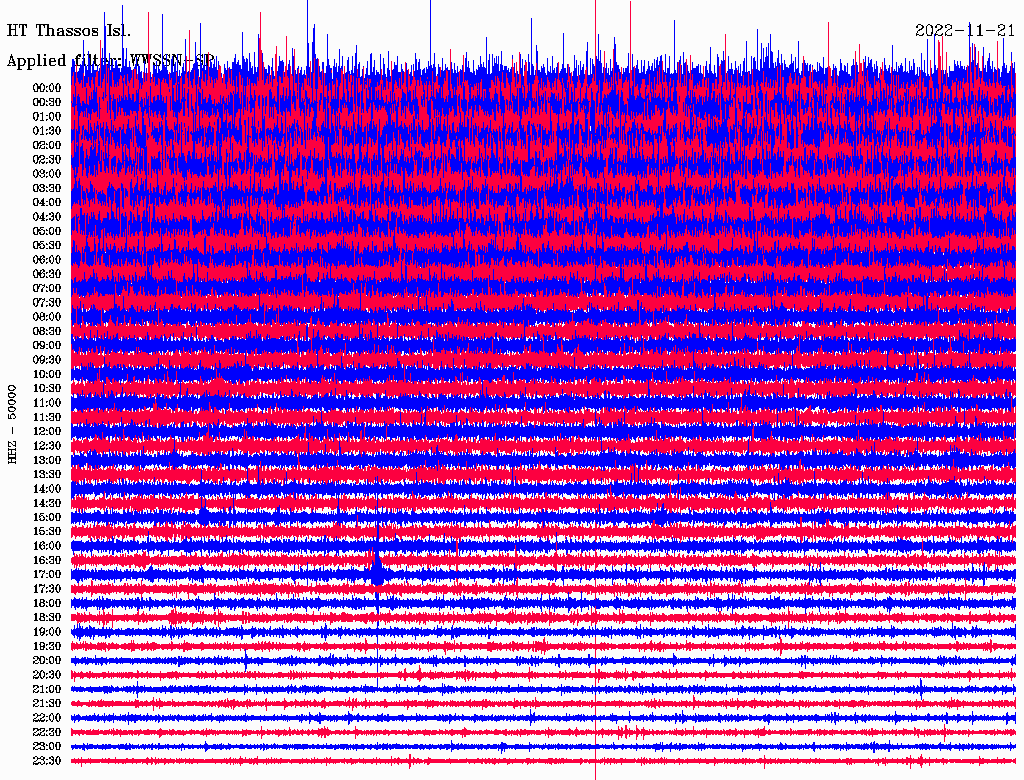Select the 17:00 time label
Screen dimensions: 1024x780
pos(47,575)
